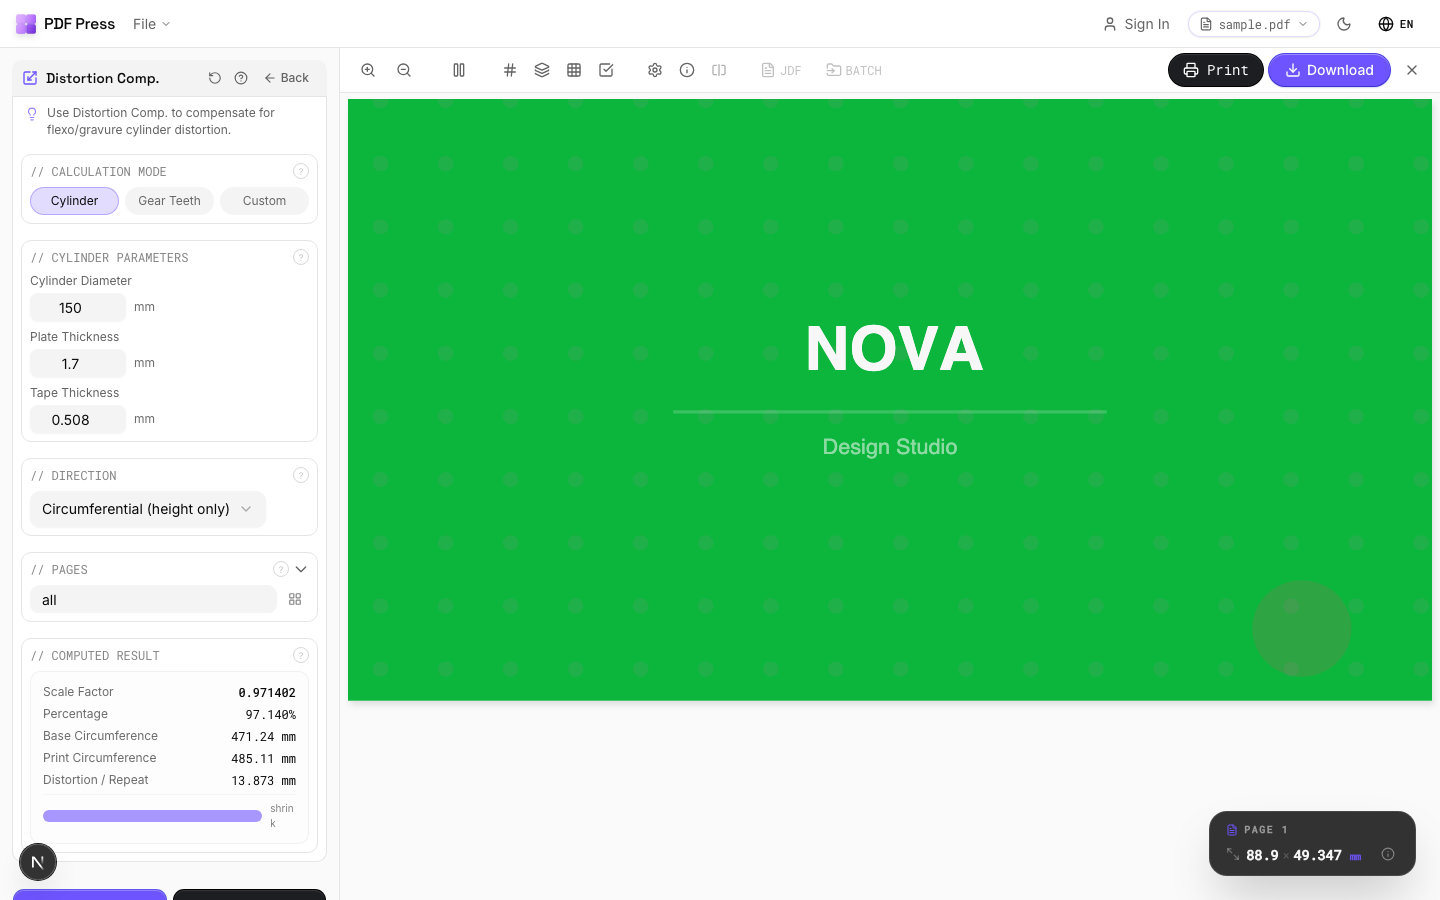Screen dimensions: 1440x900
Task: Click the shrink progress bar
Action: [x=152, y=816]
